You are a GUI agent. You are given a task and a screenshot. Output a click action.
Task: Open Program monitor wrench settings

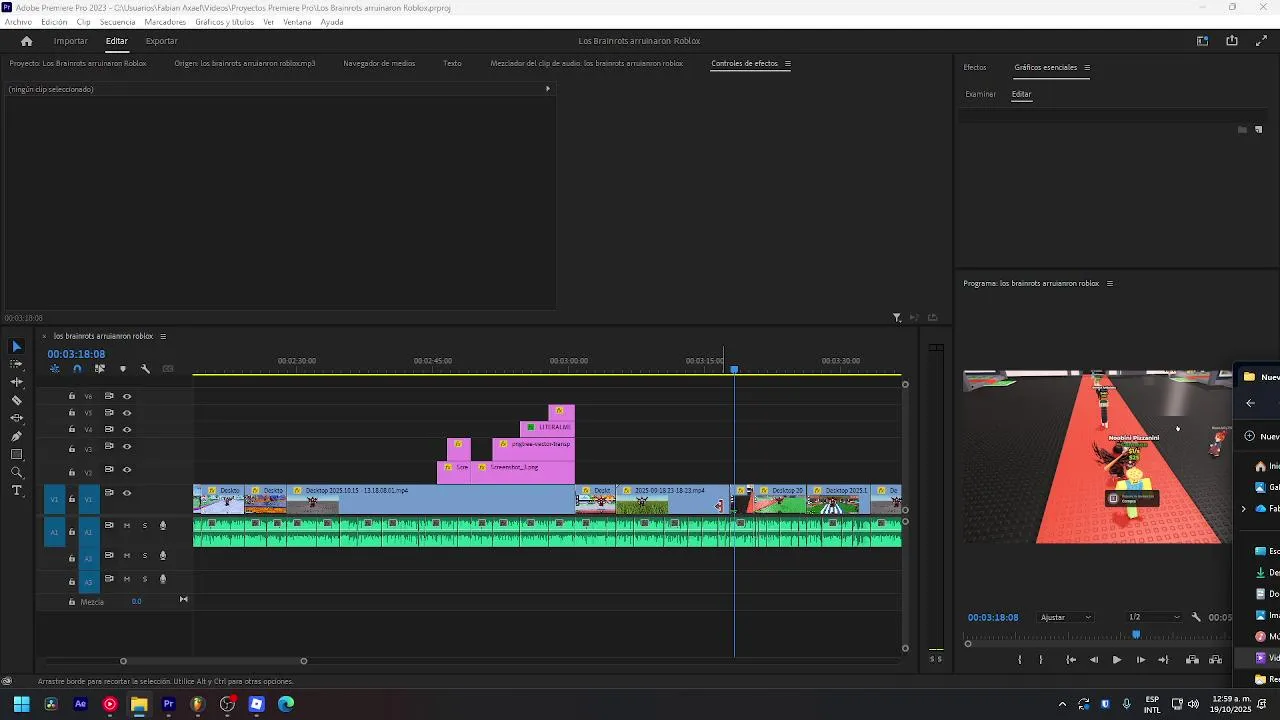coord(1196,617)
